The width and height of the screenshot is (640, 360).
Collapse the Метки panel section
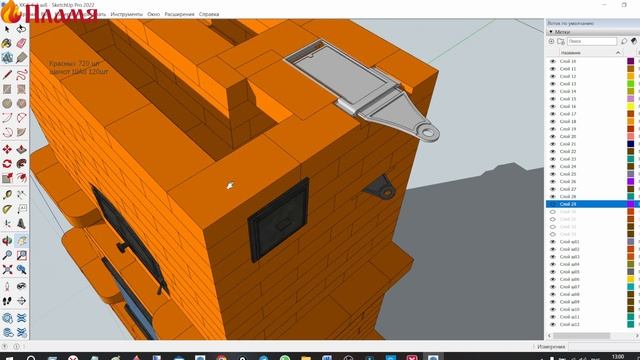click(551, 32)
